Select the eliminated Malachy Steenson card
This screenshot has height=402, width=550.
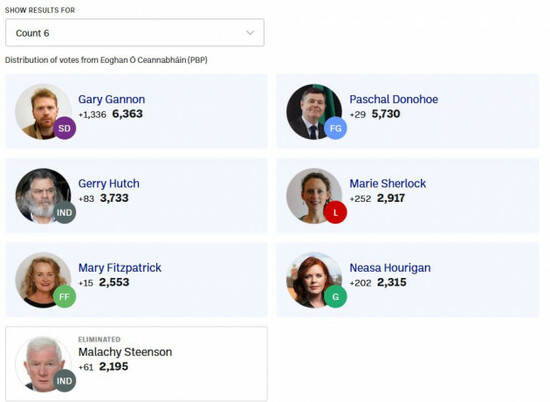136,364
